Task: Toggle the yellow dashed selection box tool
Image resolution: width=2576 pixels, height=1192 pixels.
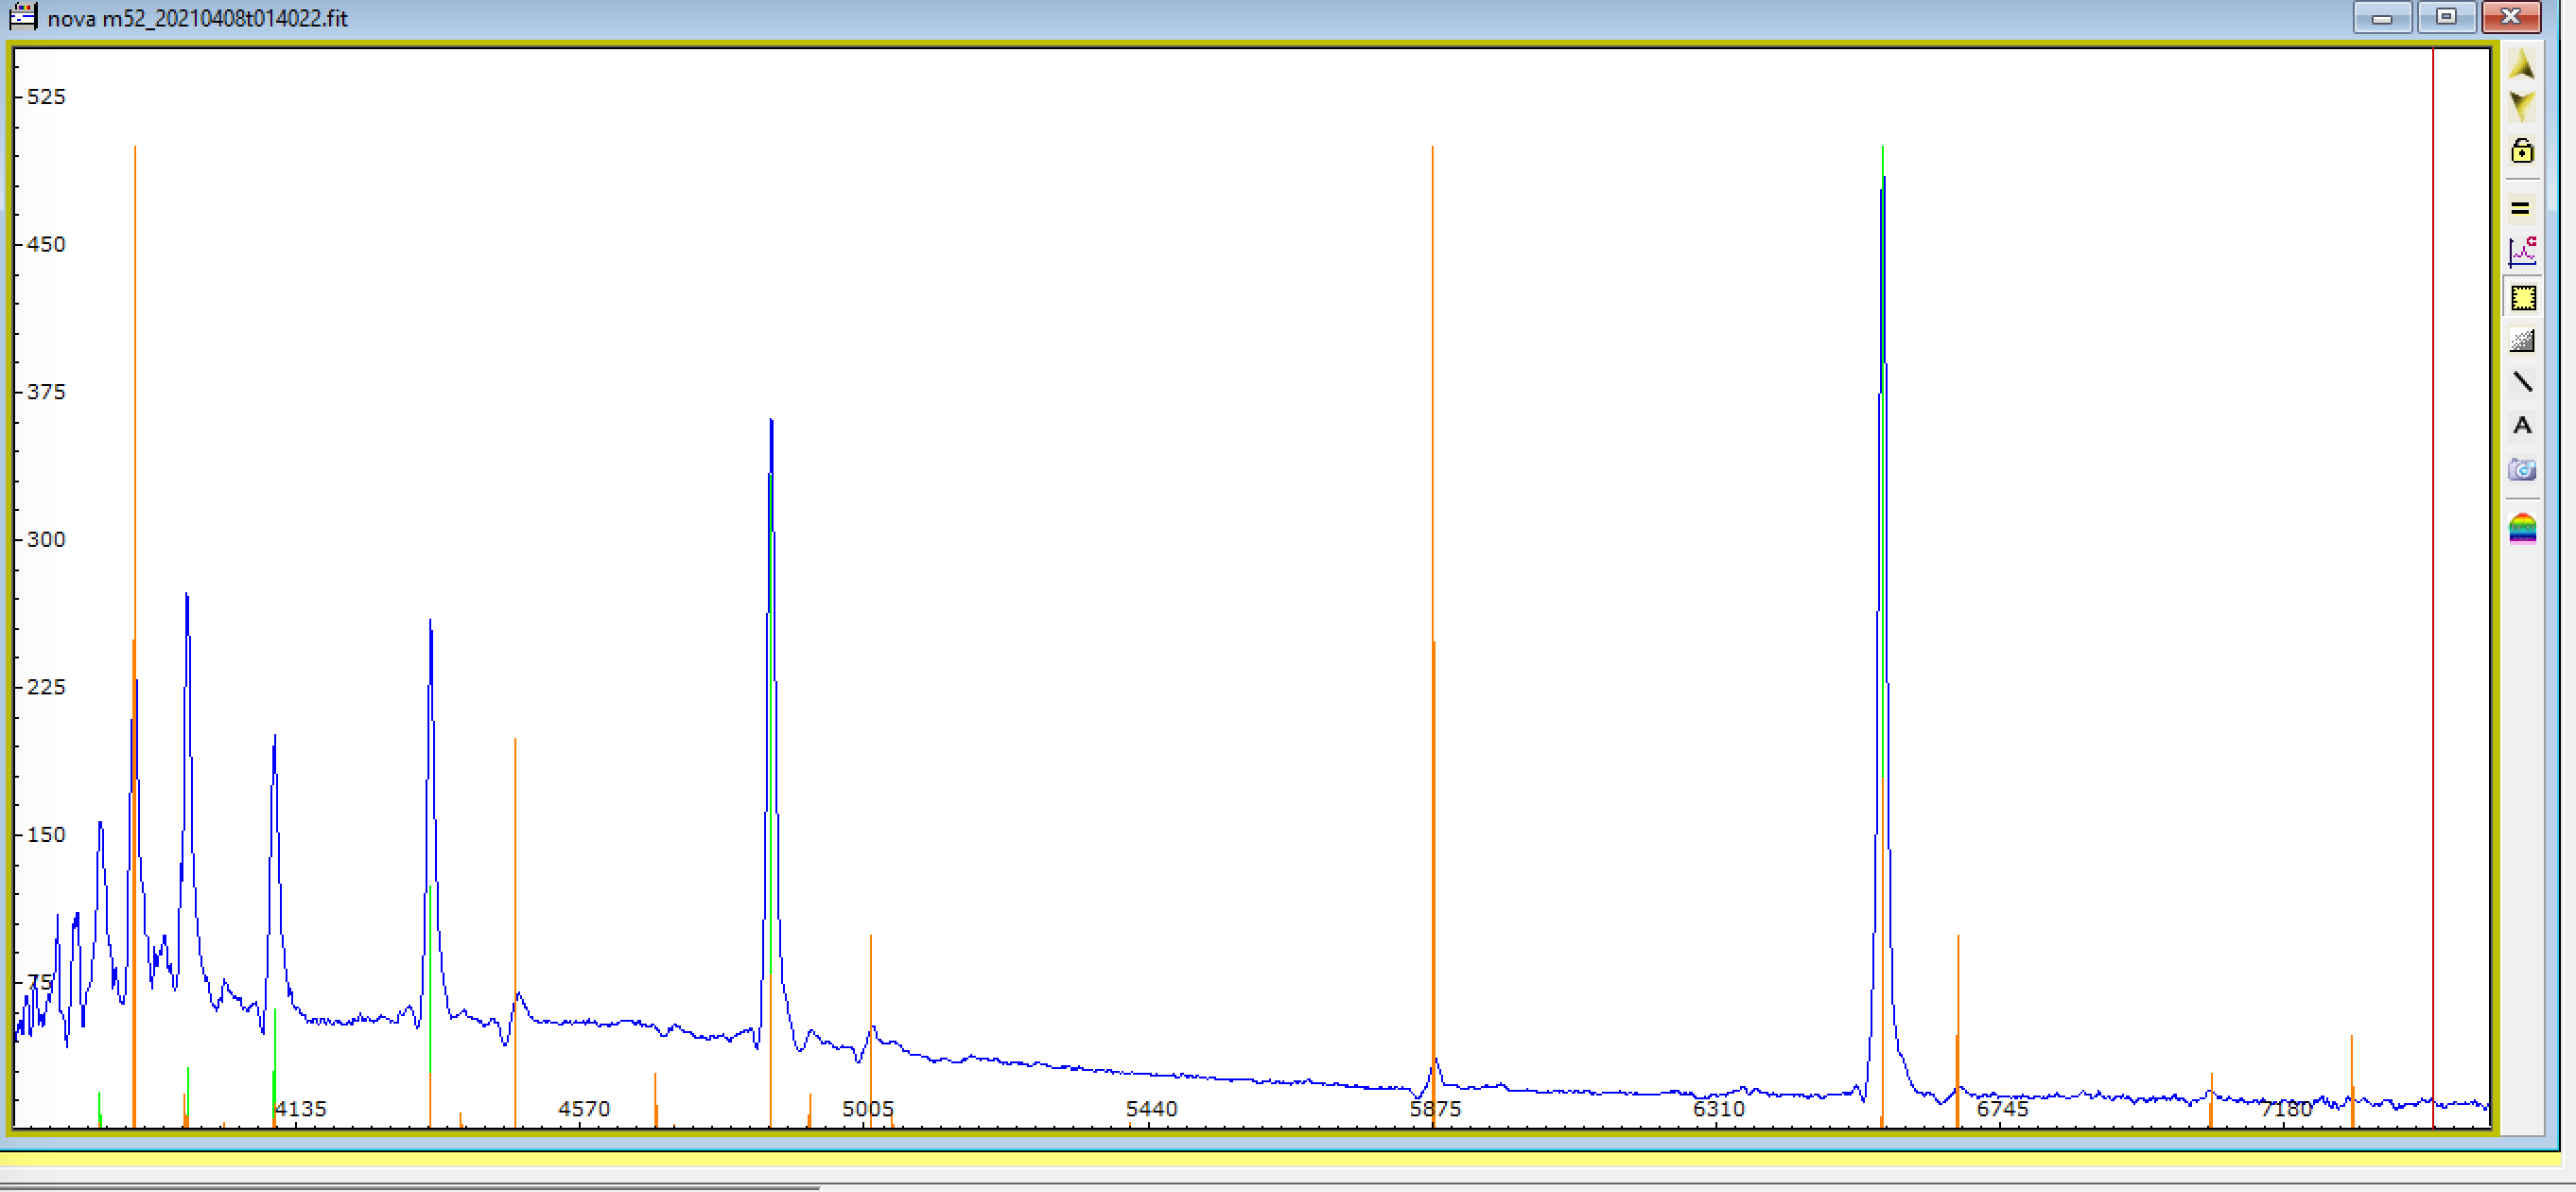Action: pos(2523,298)
